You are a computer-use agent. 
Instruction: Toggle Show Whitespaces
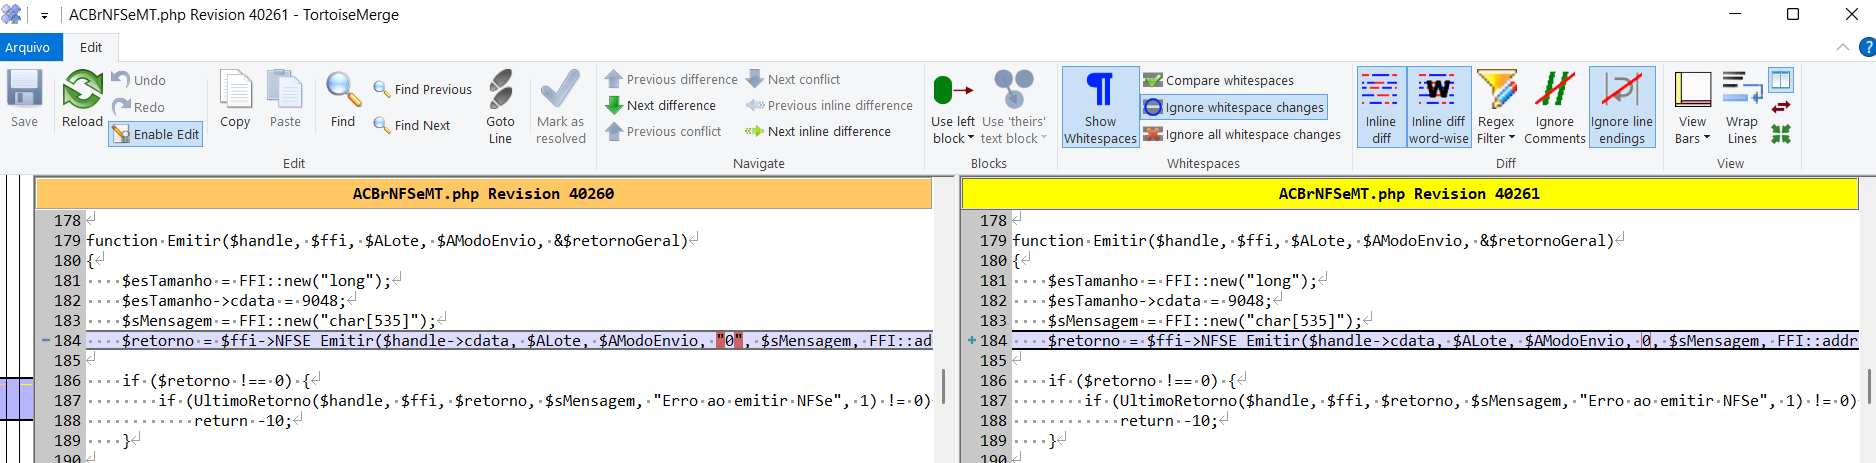[1100, 107]
